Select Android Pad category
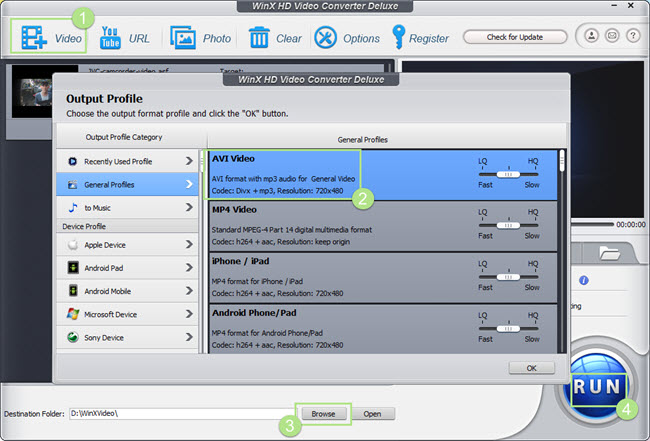This screenshot has width=650, height=441. pyautogui.click(x=127, y=268)
